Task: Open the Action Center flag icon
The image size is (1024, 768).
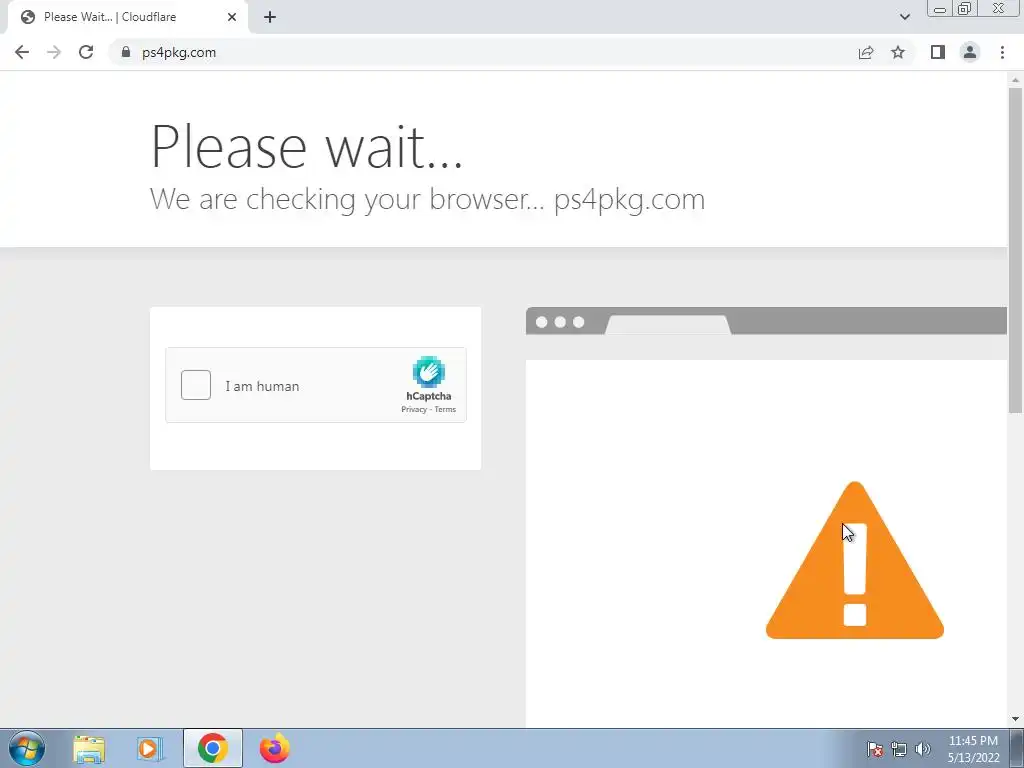Action: [x=875, y=749]
